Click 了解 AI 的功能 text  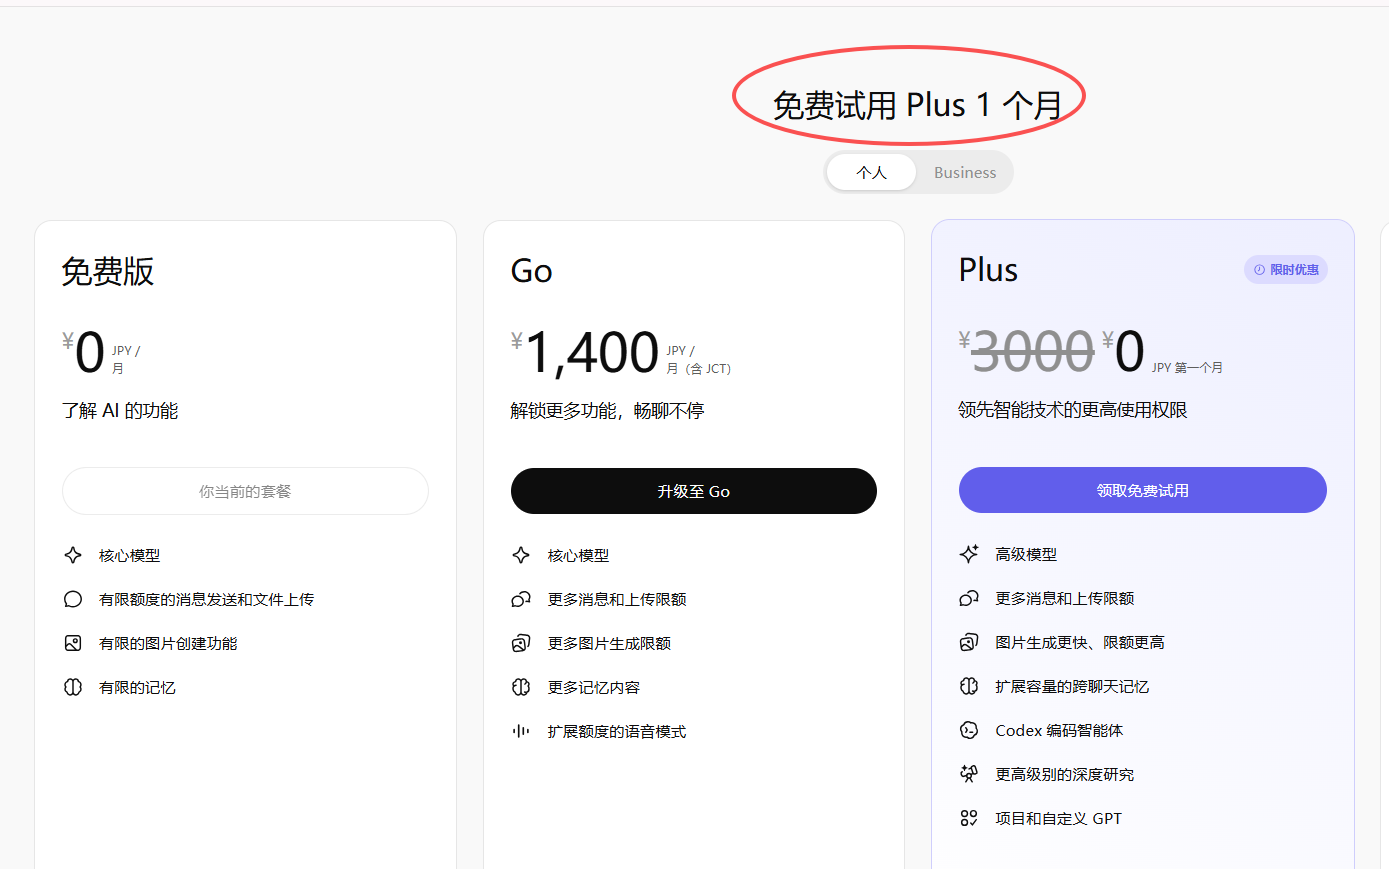pyautogui.click(x=120, y=411)
